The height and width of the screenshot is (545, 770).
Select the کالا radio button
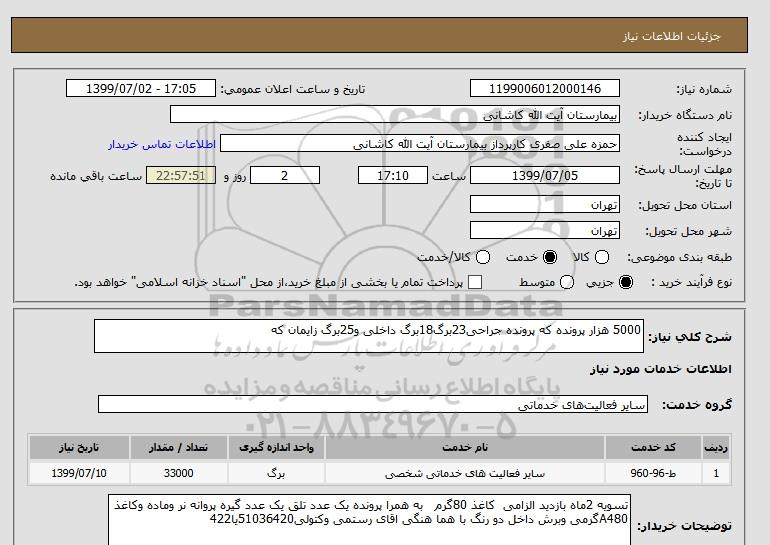pyautogui.click(x=602, y=257)
